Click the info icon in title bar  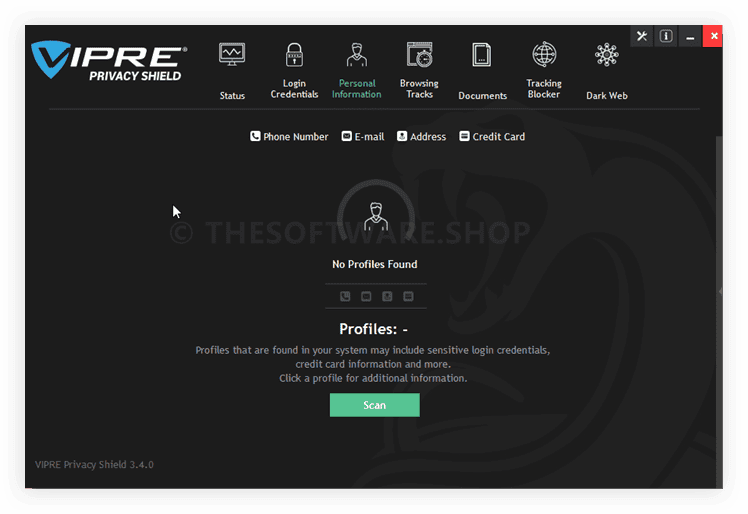pos(666,36)
